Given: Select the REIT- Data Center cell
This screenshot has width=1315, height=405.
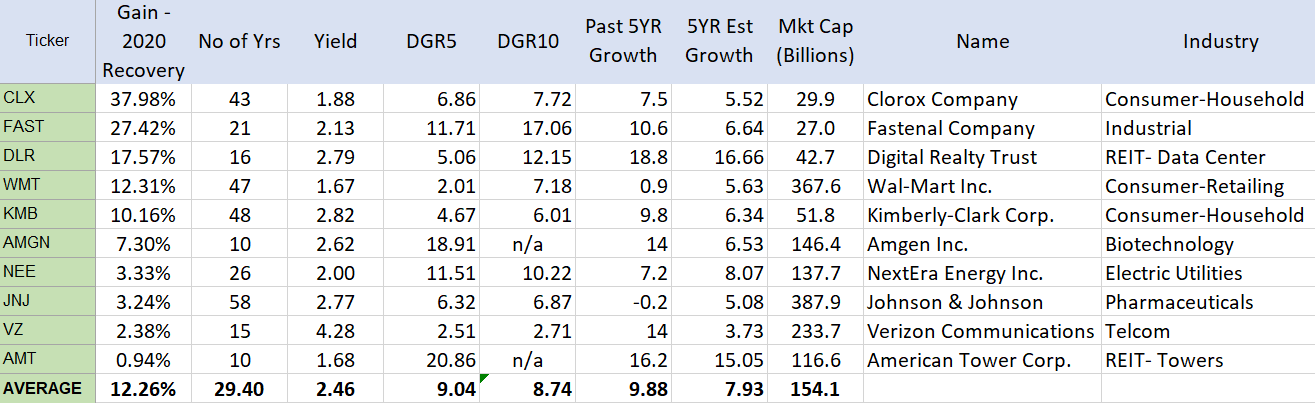Looking at the screenshot, I should 1208,157.
